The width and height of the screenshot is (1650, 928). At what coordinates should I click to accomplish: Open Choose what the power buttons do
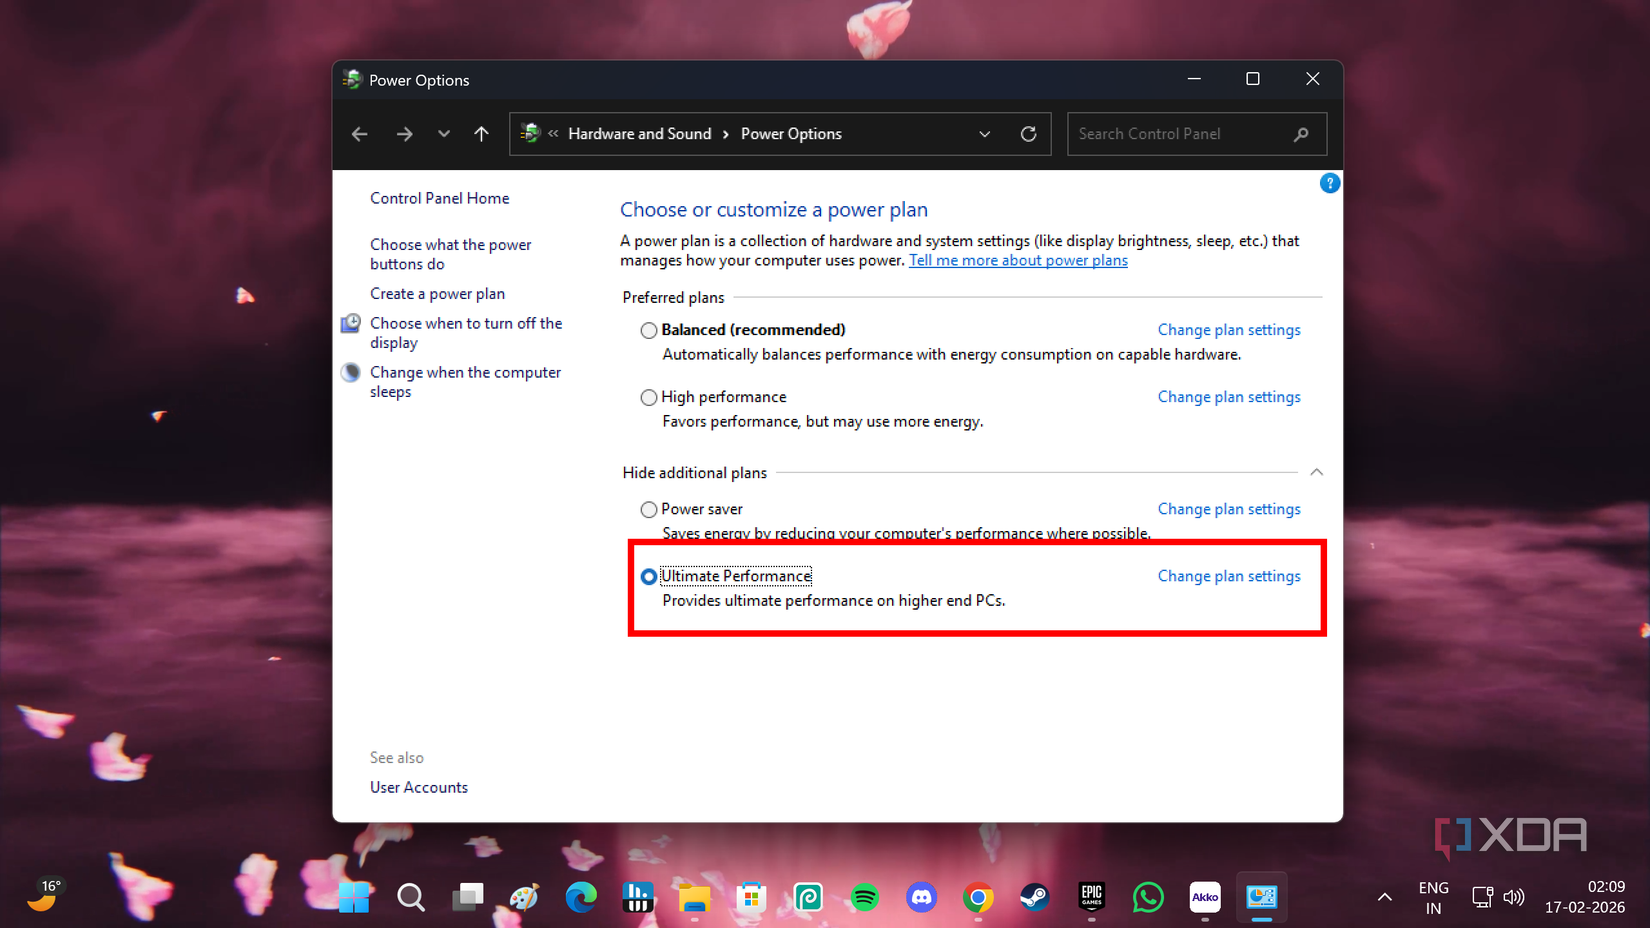coord(450,254)
